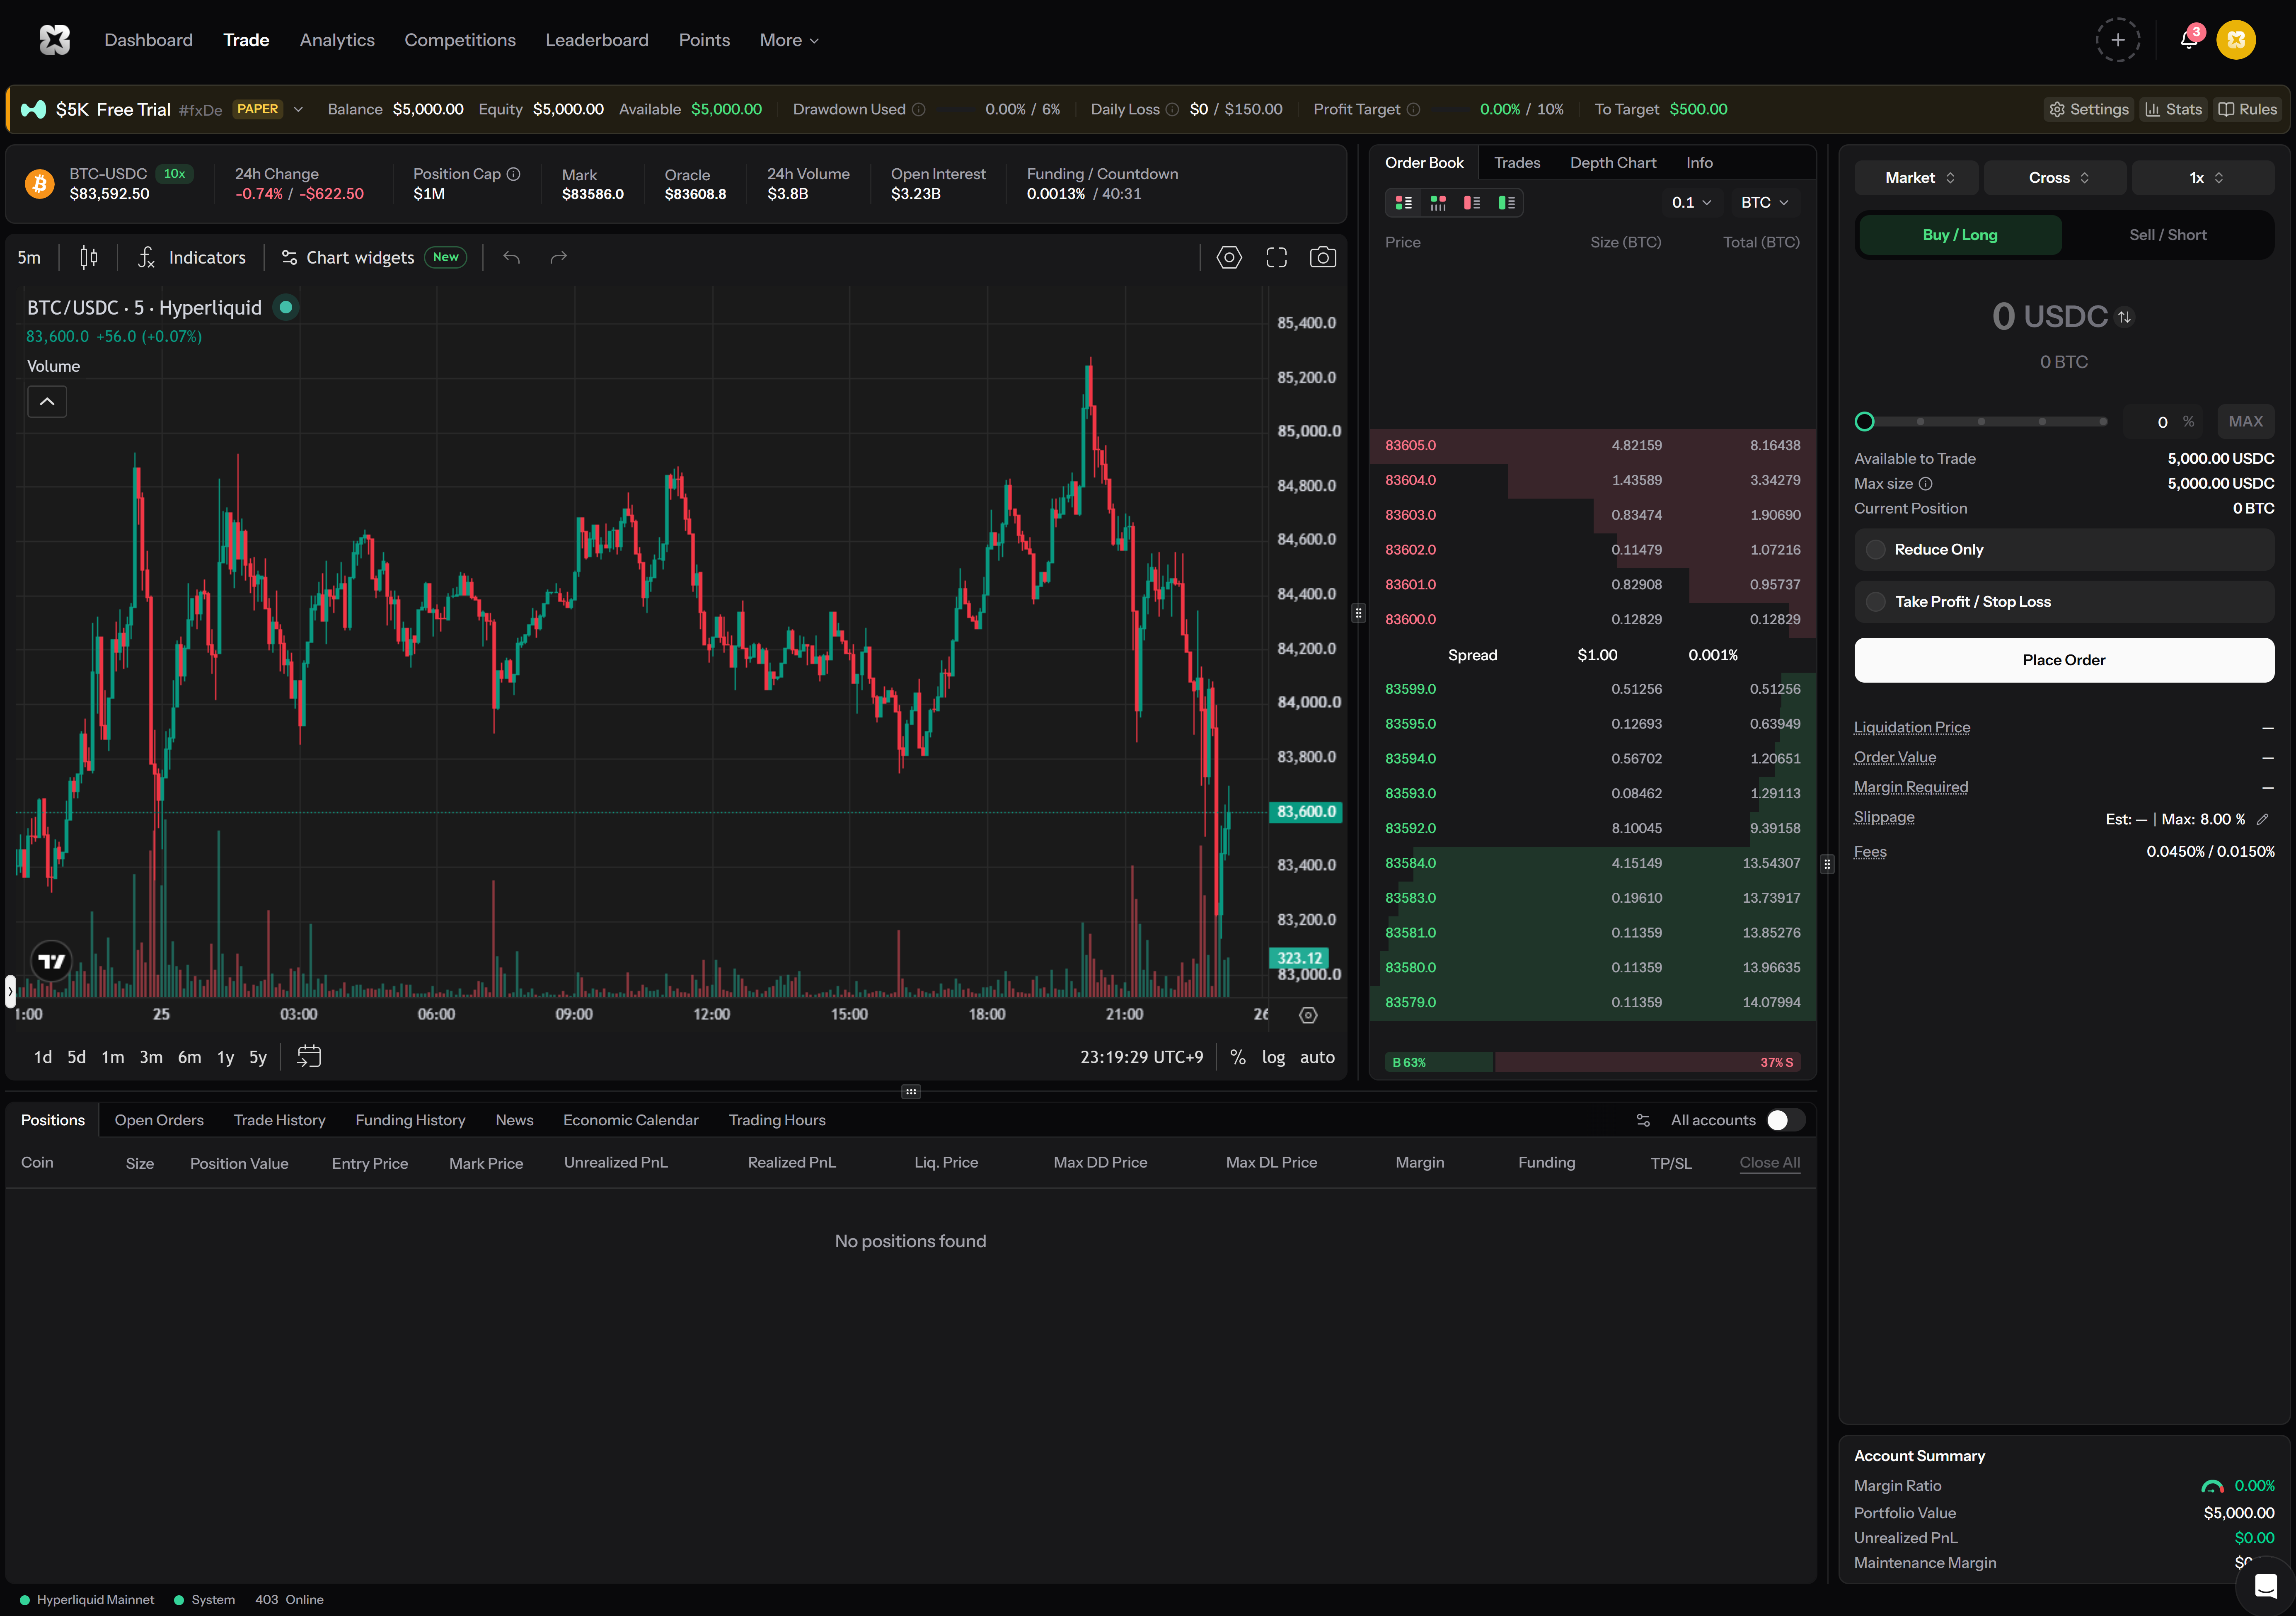2296x1616 pixels.
Task: Open the yellow profile avatar
Action: click(x=2236, y=40)
